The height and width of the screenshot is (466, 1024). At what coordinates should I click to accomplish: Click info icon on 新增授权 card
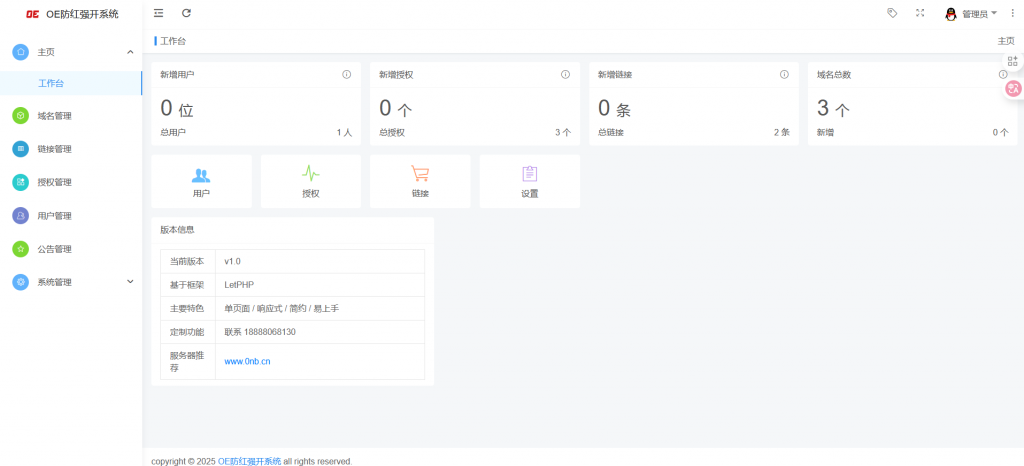point(566,74)
